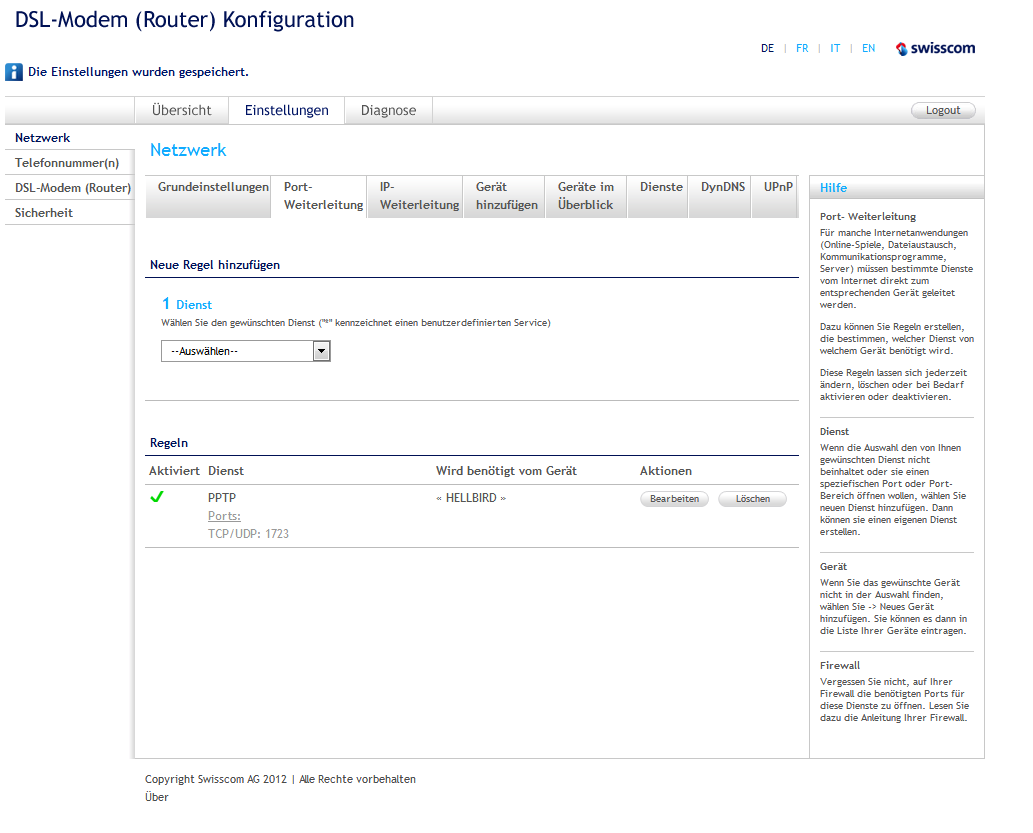Viewport: 1033px width, 833px height.
Task: Switch to the Übersicht tab
Action: (x=181, y=110)
